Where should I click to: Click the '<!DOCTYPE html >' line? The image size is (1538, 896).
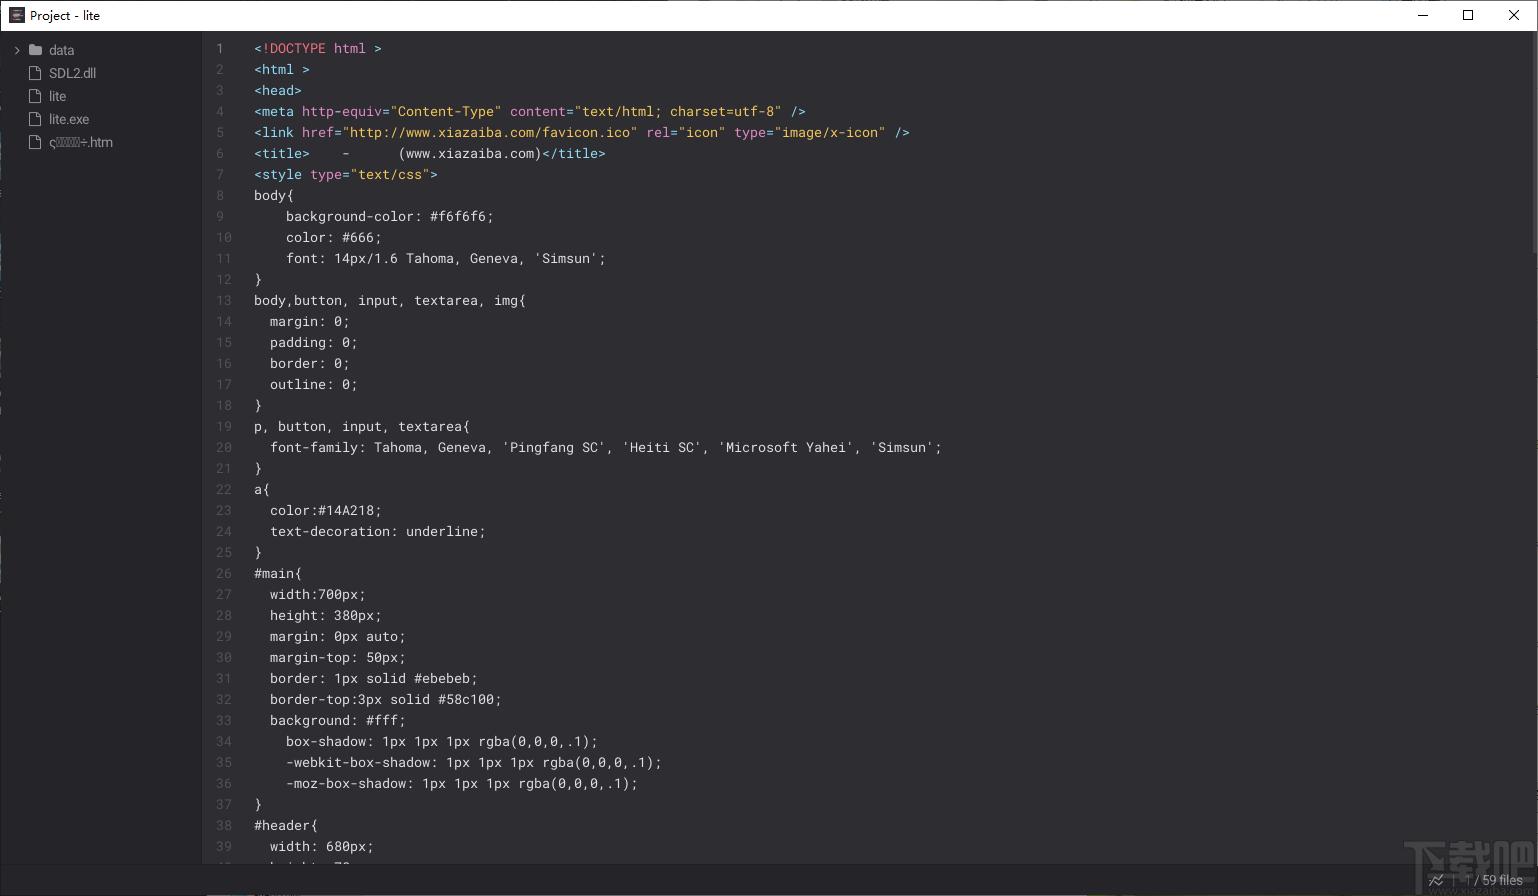(318, 48)
